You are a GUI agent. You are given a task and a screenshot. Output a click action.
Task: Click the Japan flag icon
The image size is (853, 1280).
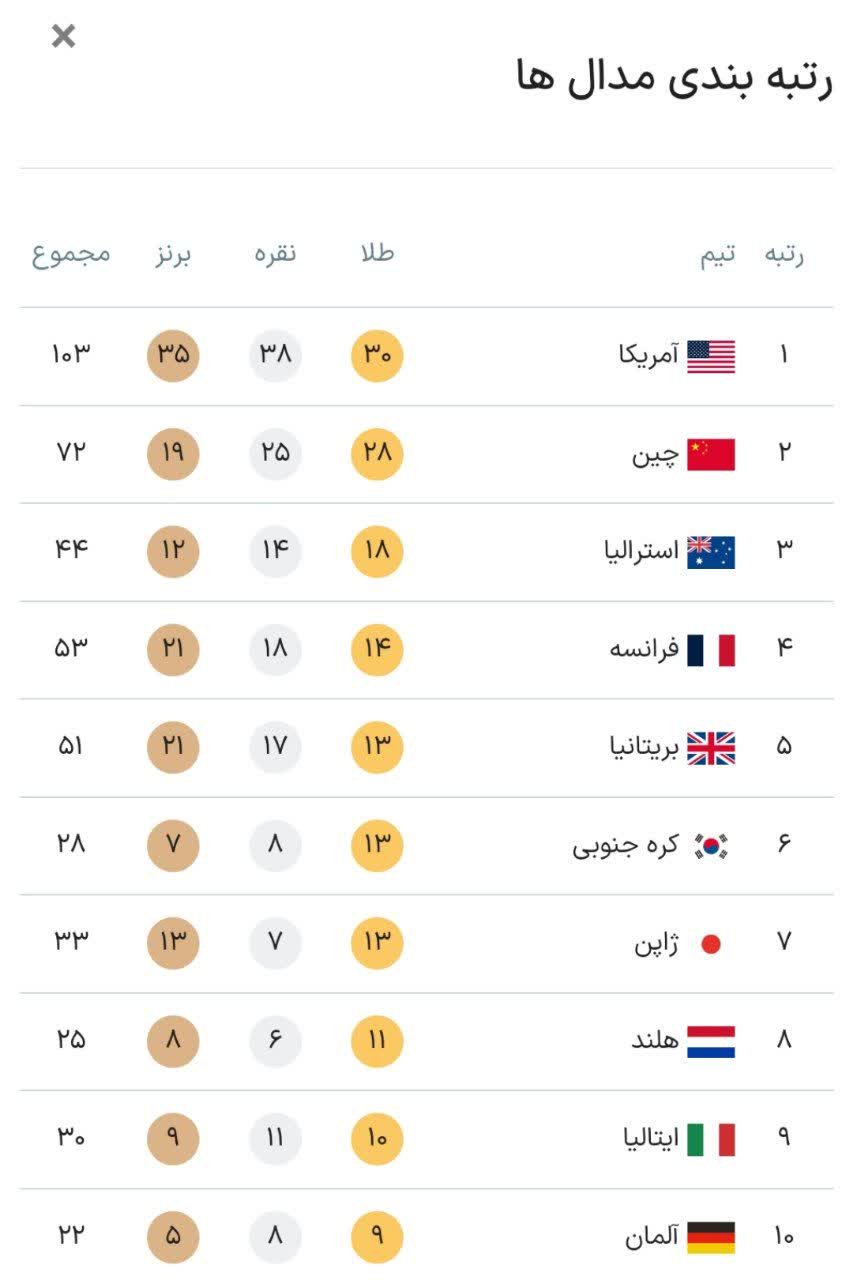(711, 943)
